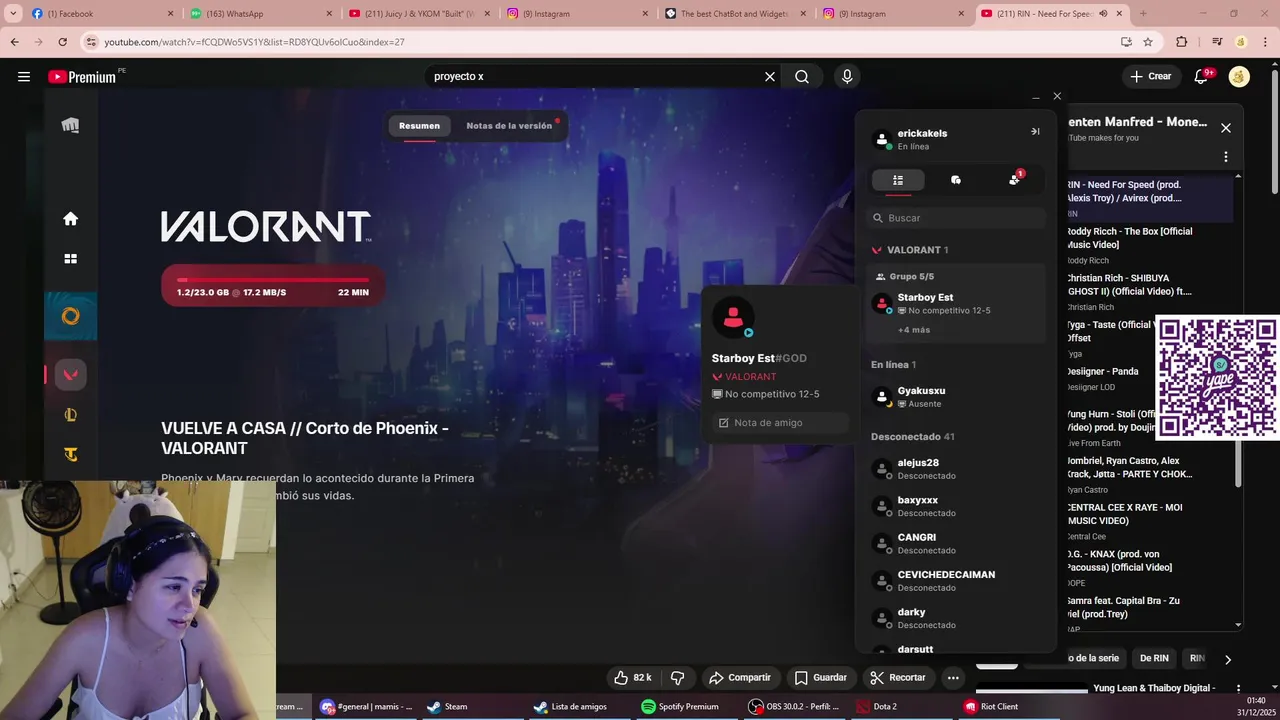Viewport: 1280px width, 720px height.
Task: Select the VALORANT icon in sidebar
Action: click(x=71, y=374)
